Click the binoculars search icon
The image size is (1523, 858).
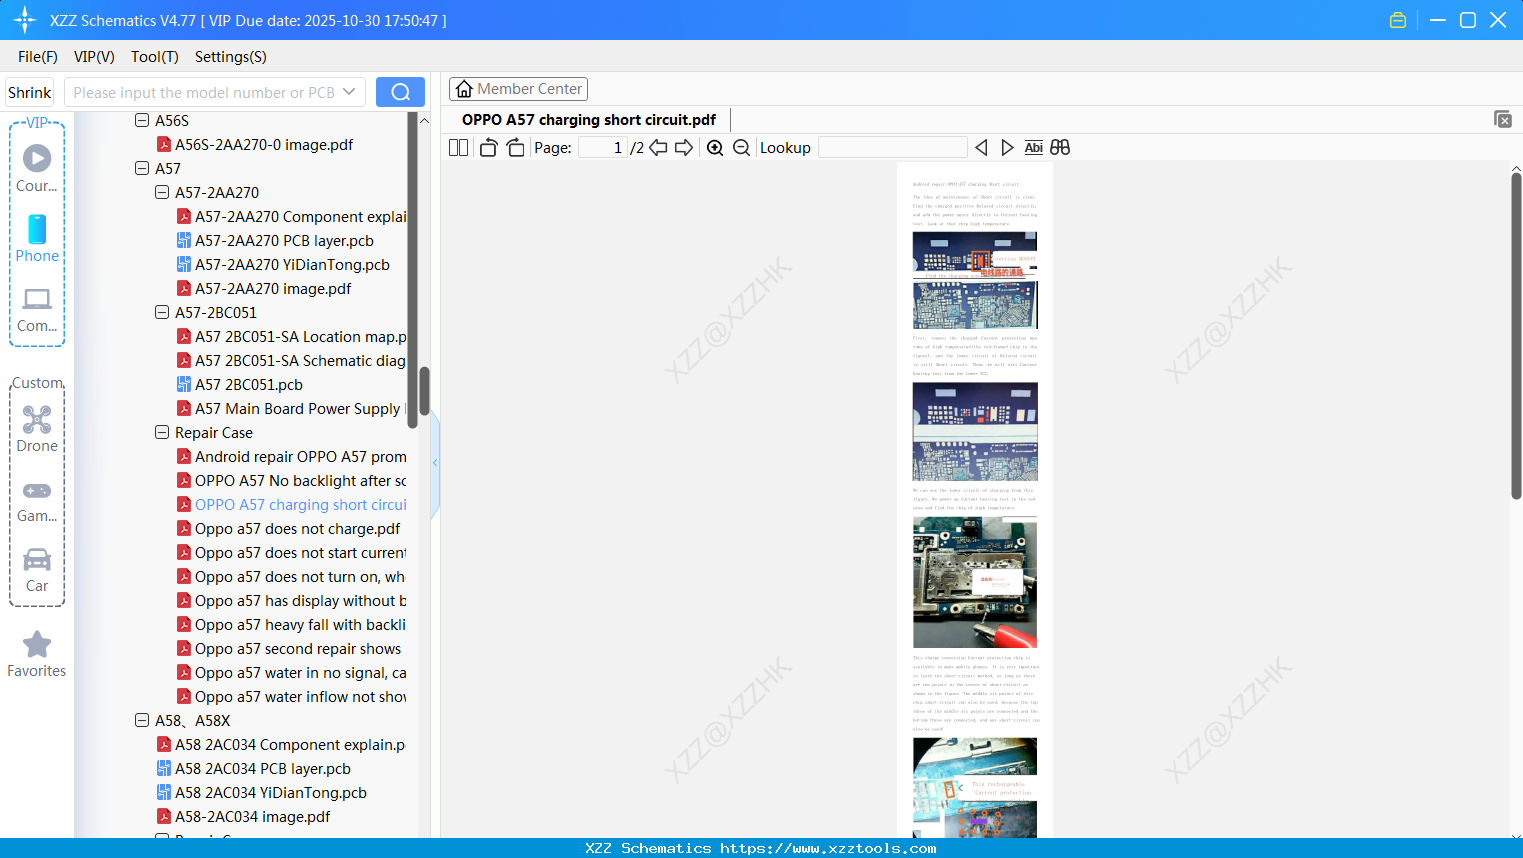point(1060,148)
